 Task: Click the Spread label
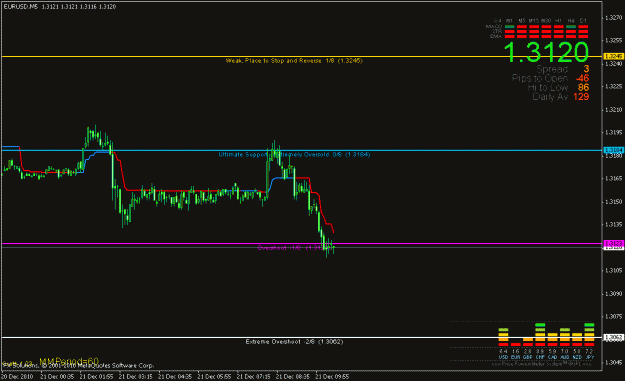pos(552,69)
